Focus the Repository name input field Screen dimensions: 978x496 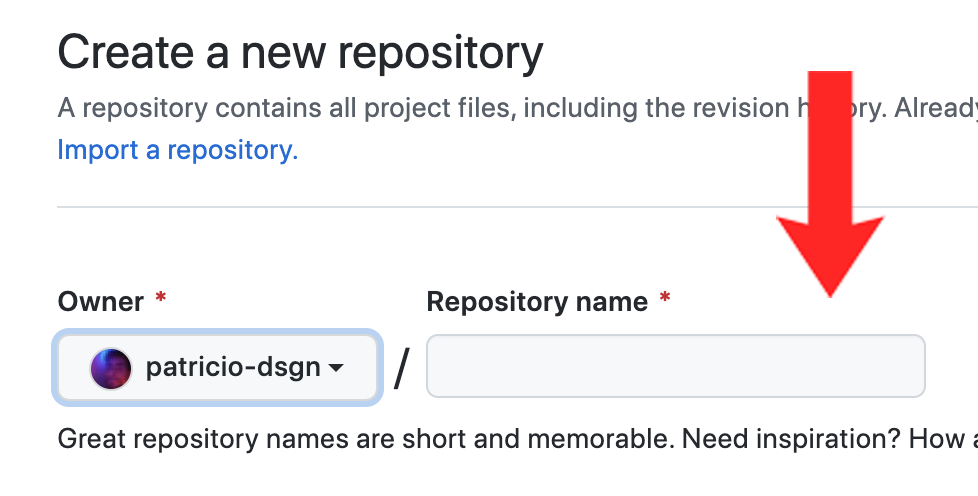click(x=675, y=366)
